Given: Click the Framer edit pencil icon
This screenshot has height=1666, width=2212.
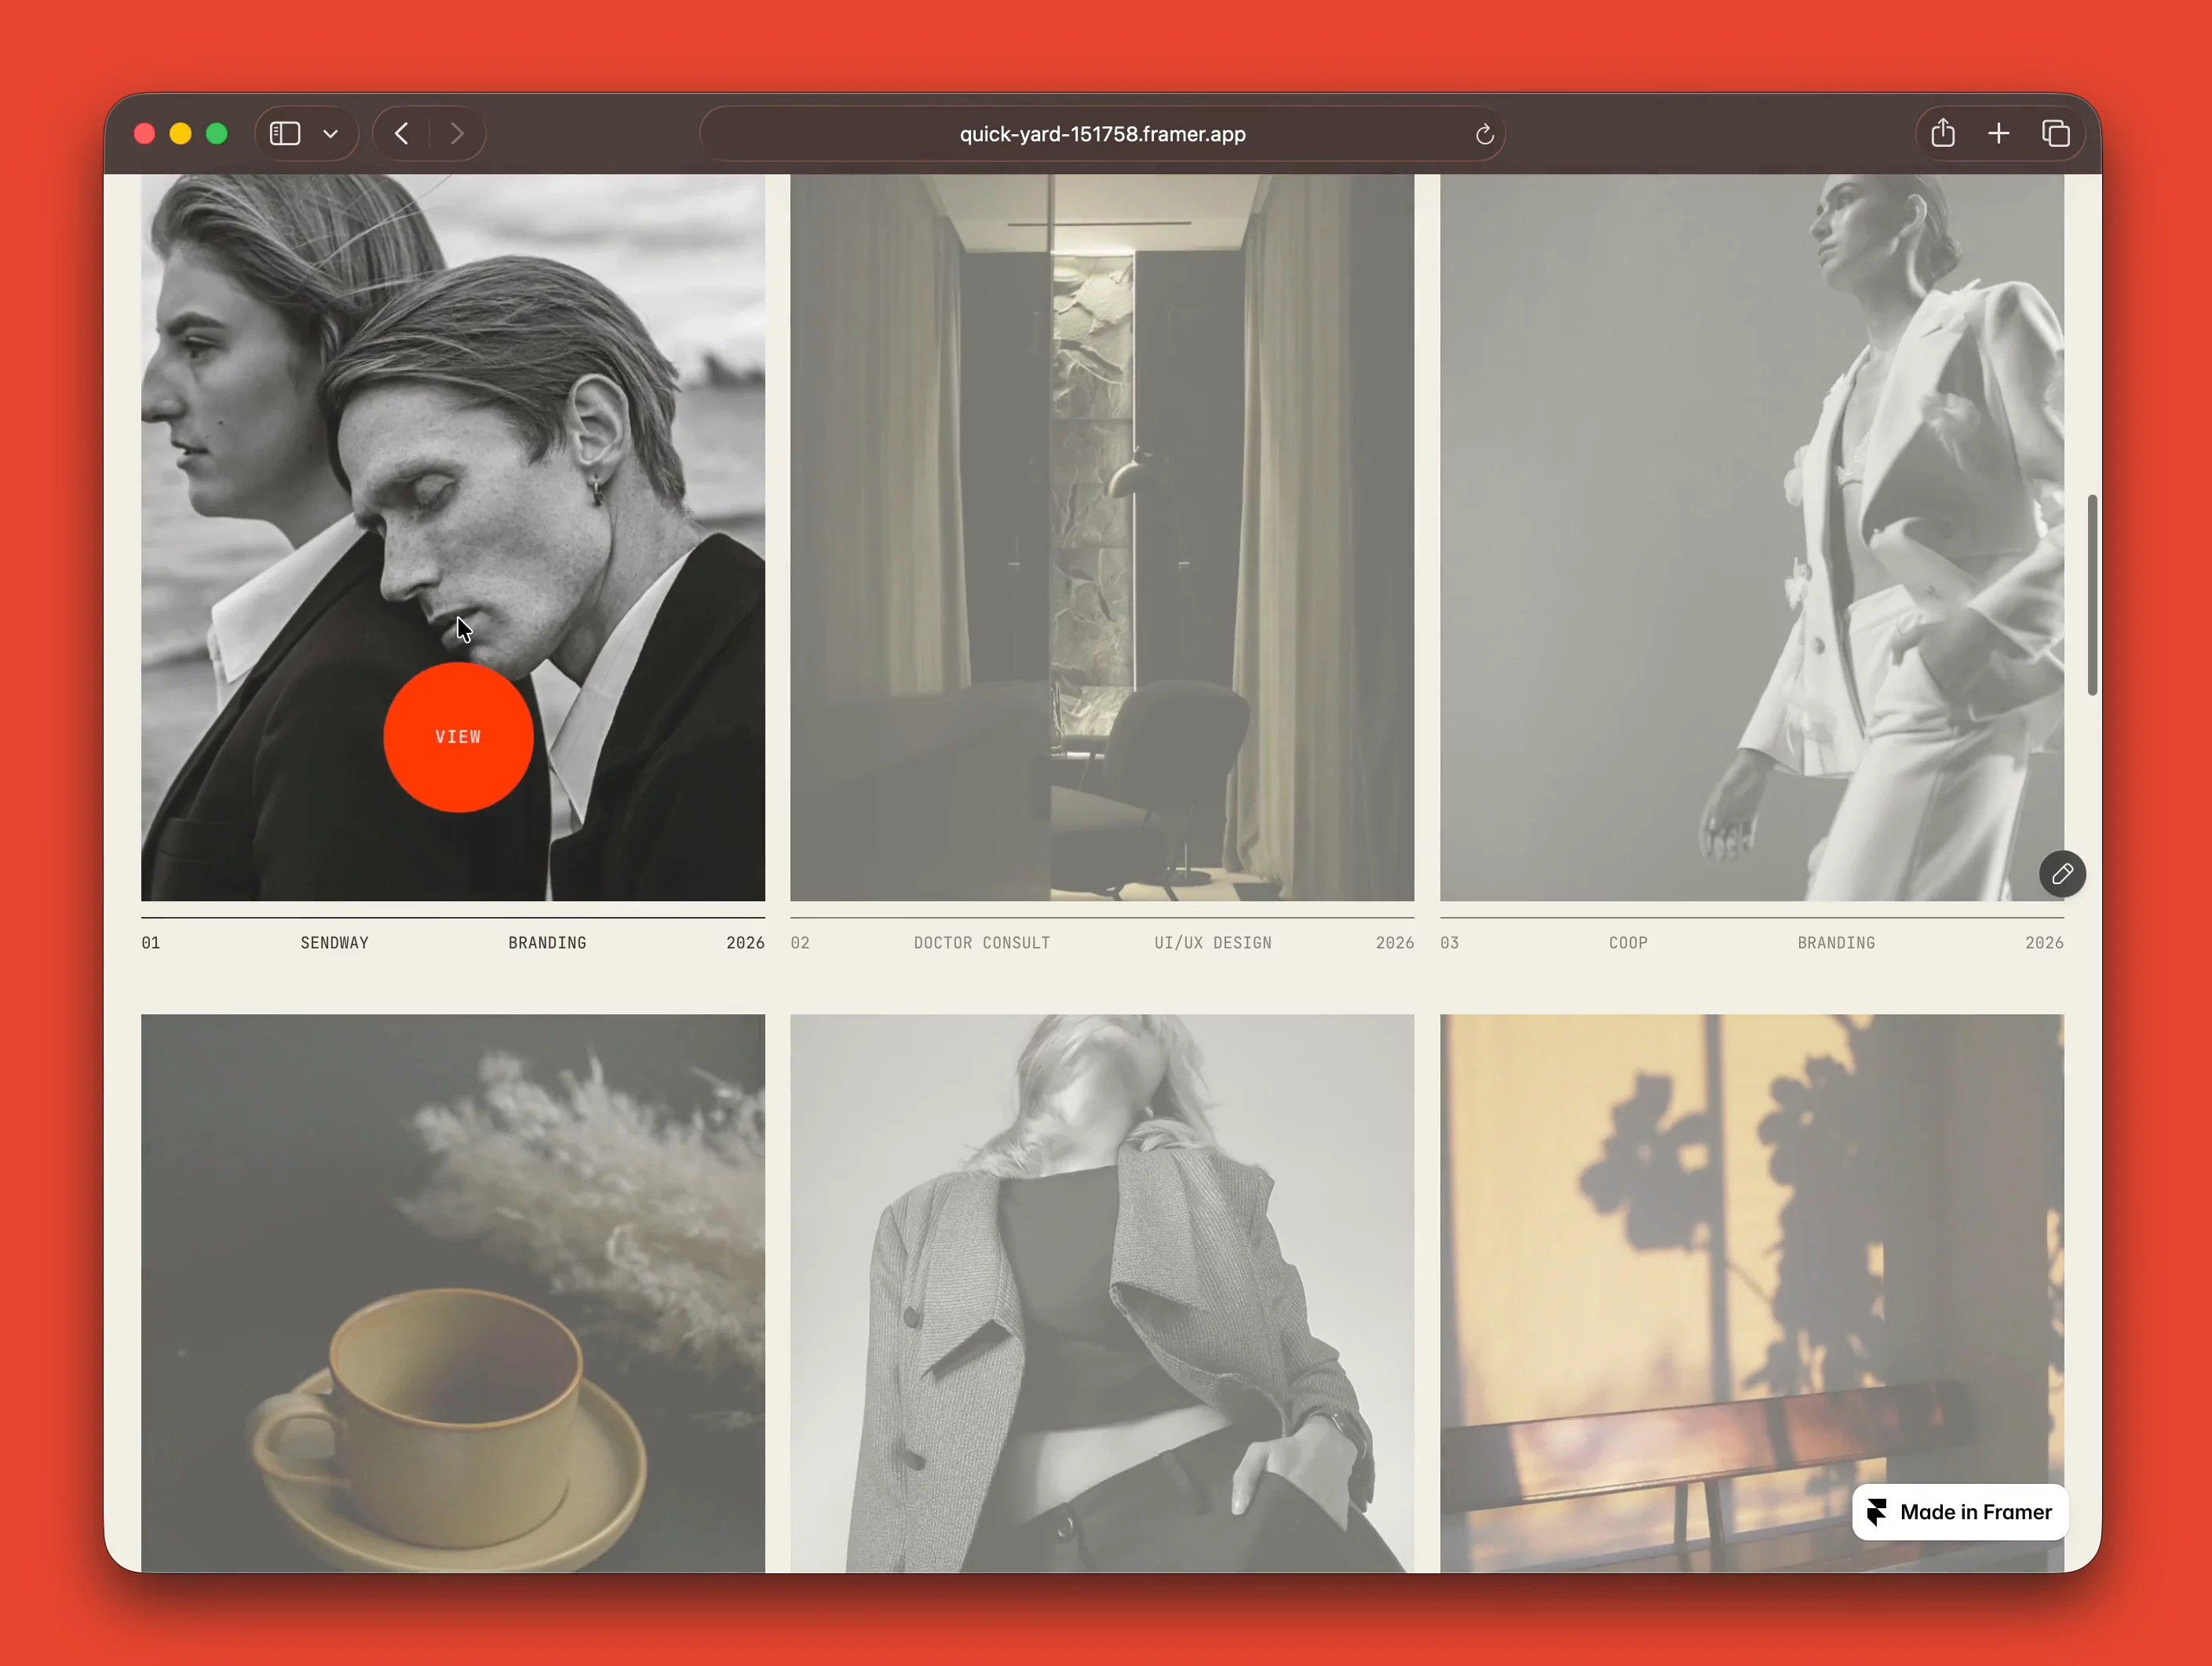Looking at the screenshot, I should click(2062, 874).
